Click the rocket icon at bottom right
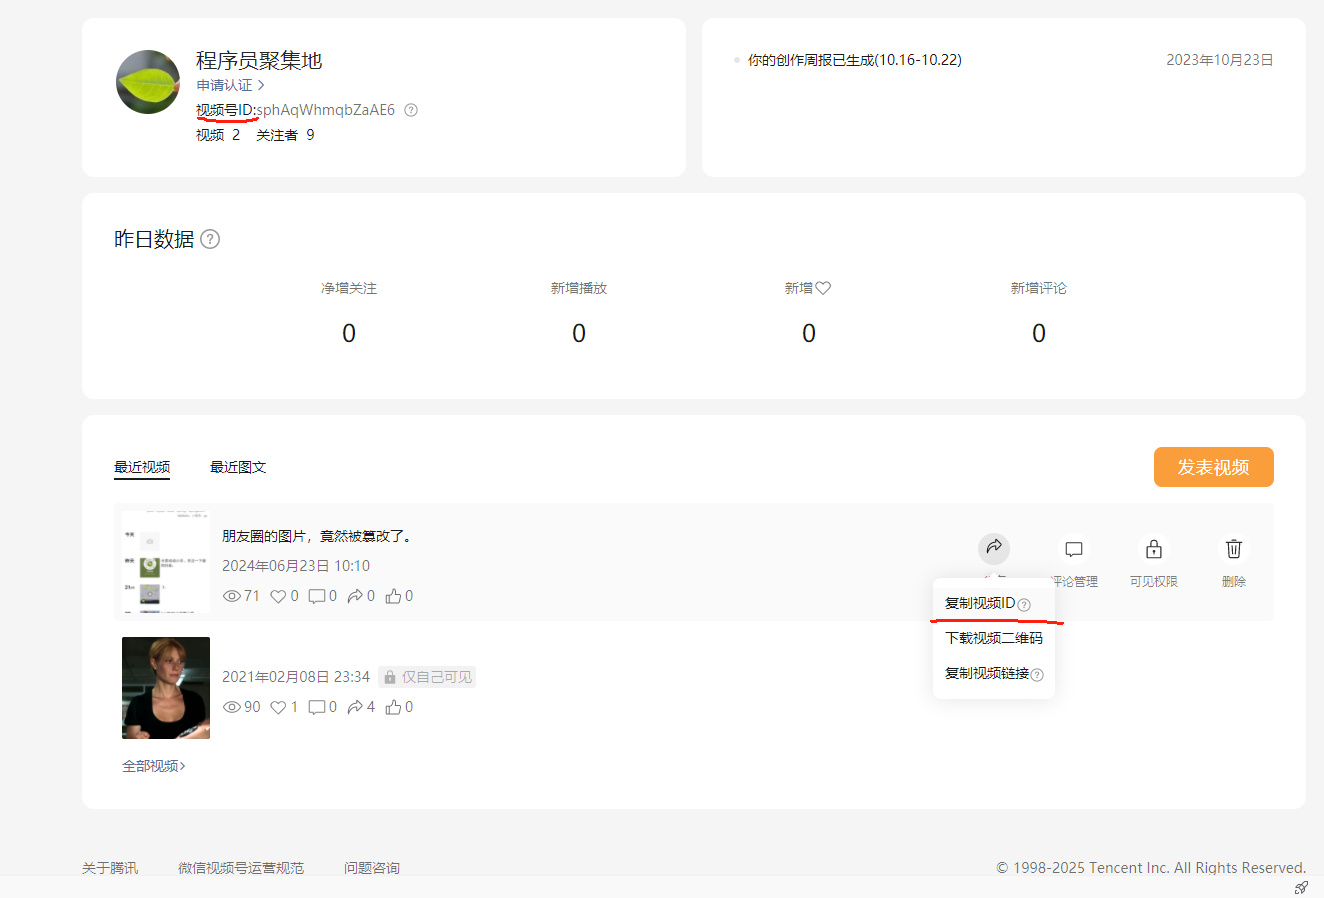The width and height of the screenshot is (1324, 898). coord(1301,887)
